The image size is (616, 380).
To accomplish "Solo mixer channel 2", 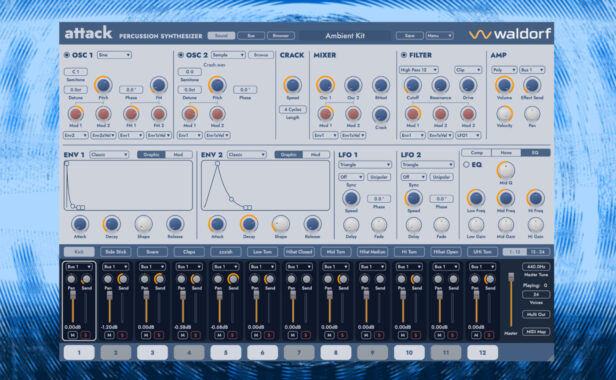I will pos(122,335).
